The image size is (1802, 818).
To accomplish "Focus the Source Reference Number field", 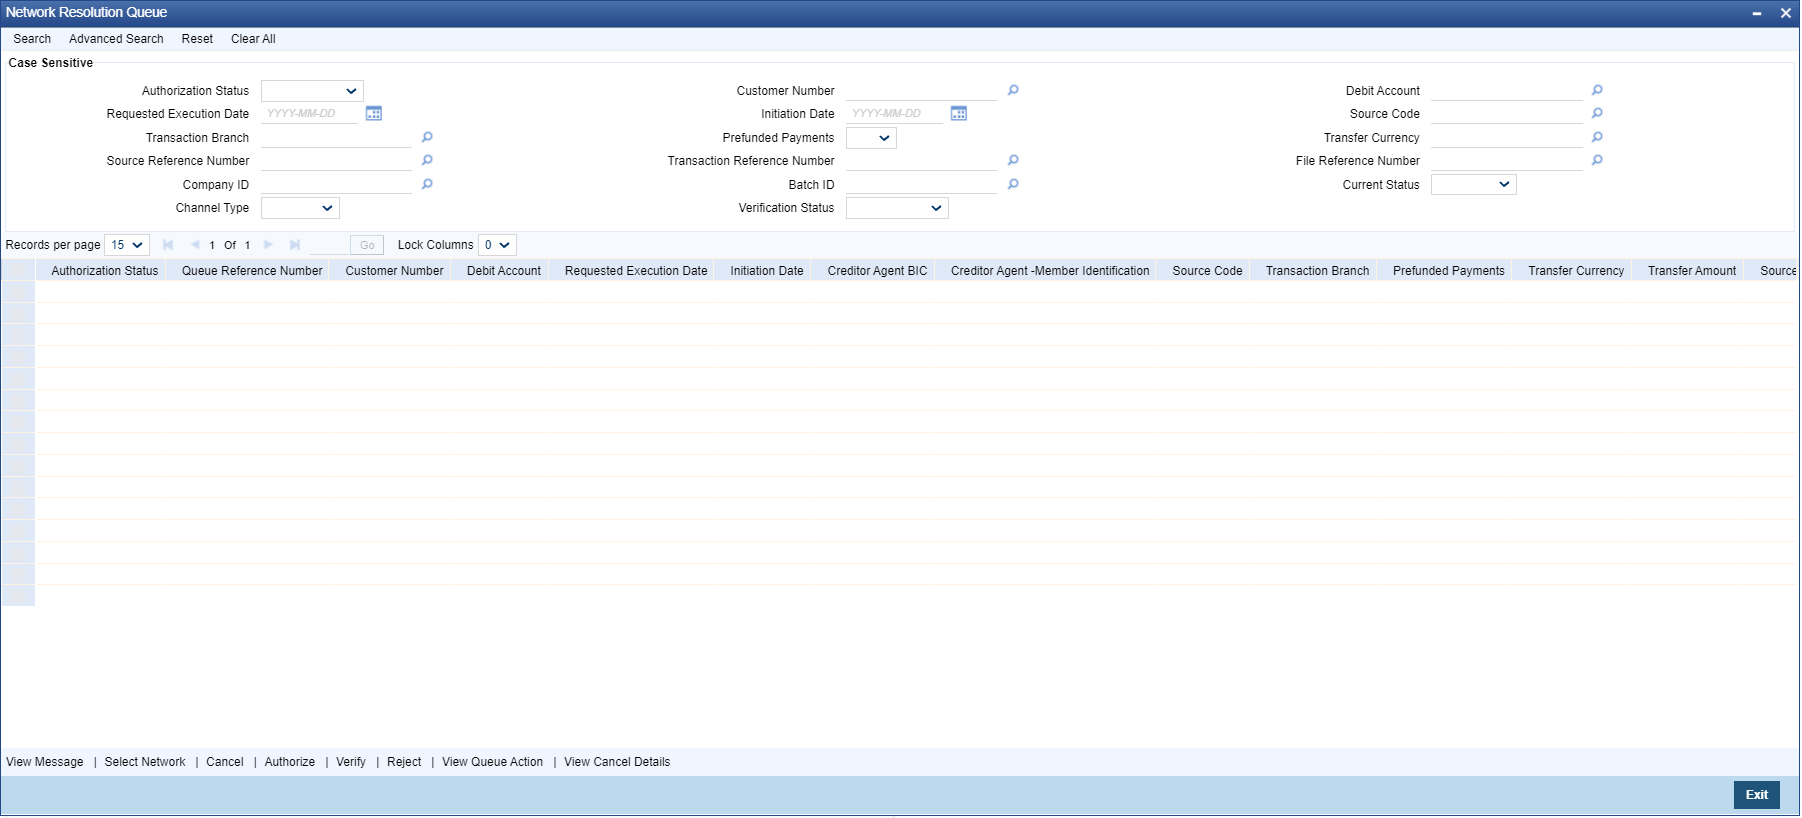I will click(x=336, y=161).
